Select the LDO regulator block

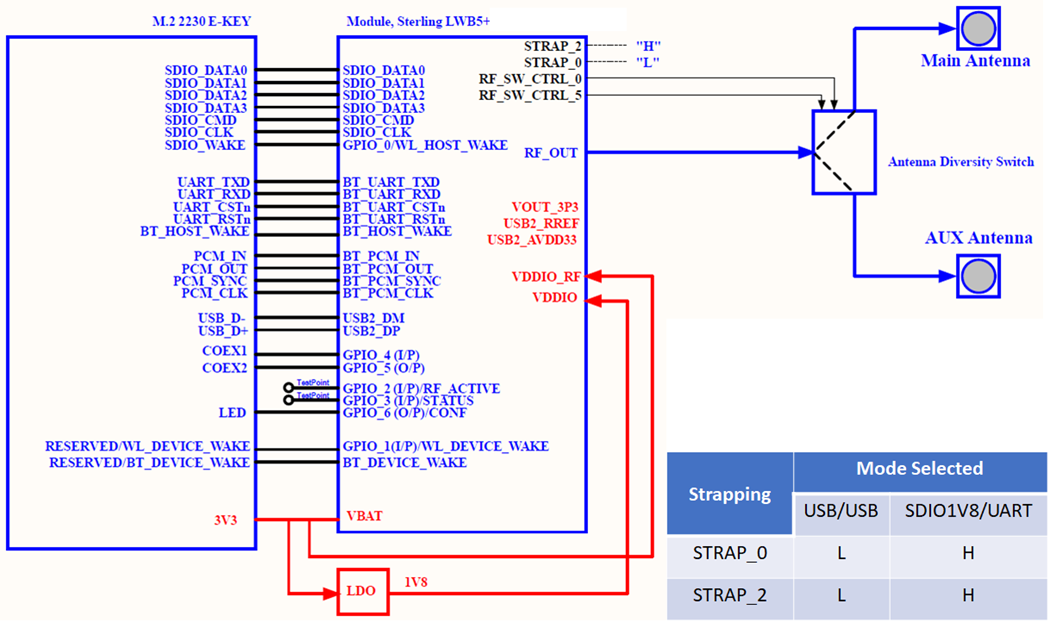click(x=363, y=591)
